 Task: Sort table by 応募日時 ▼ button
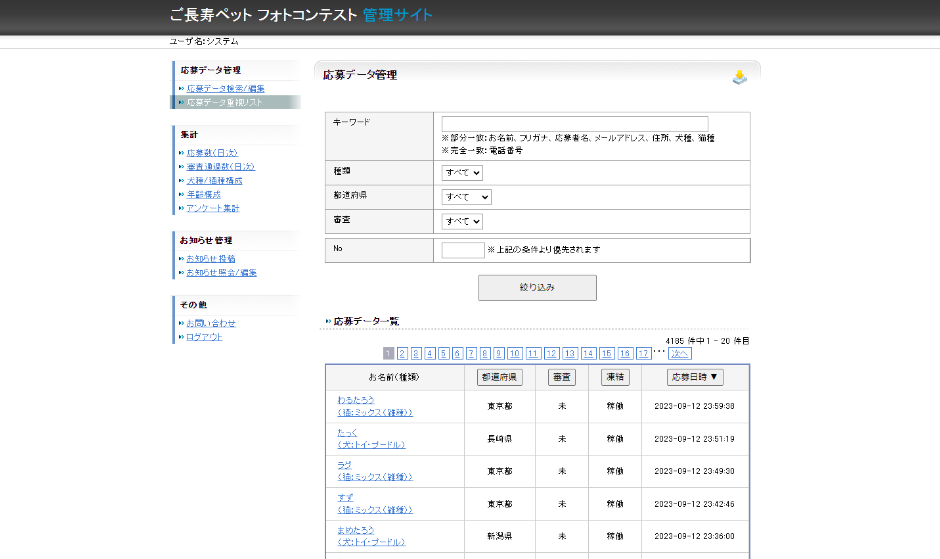click(x=695, y=377)
